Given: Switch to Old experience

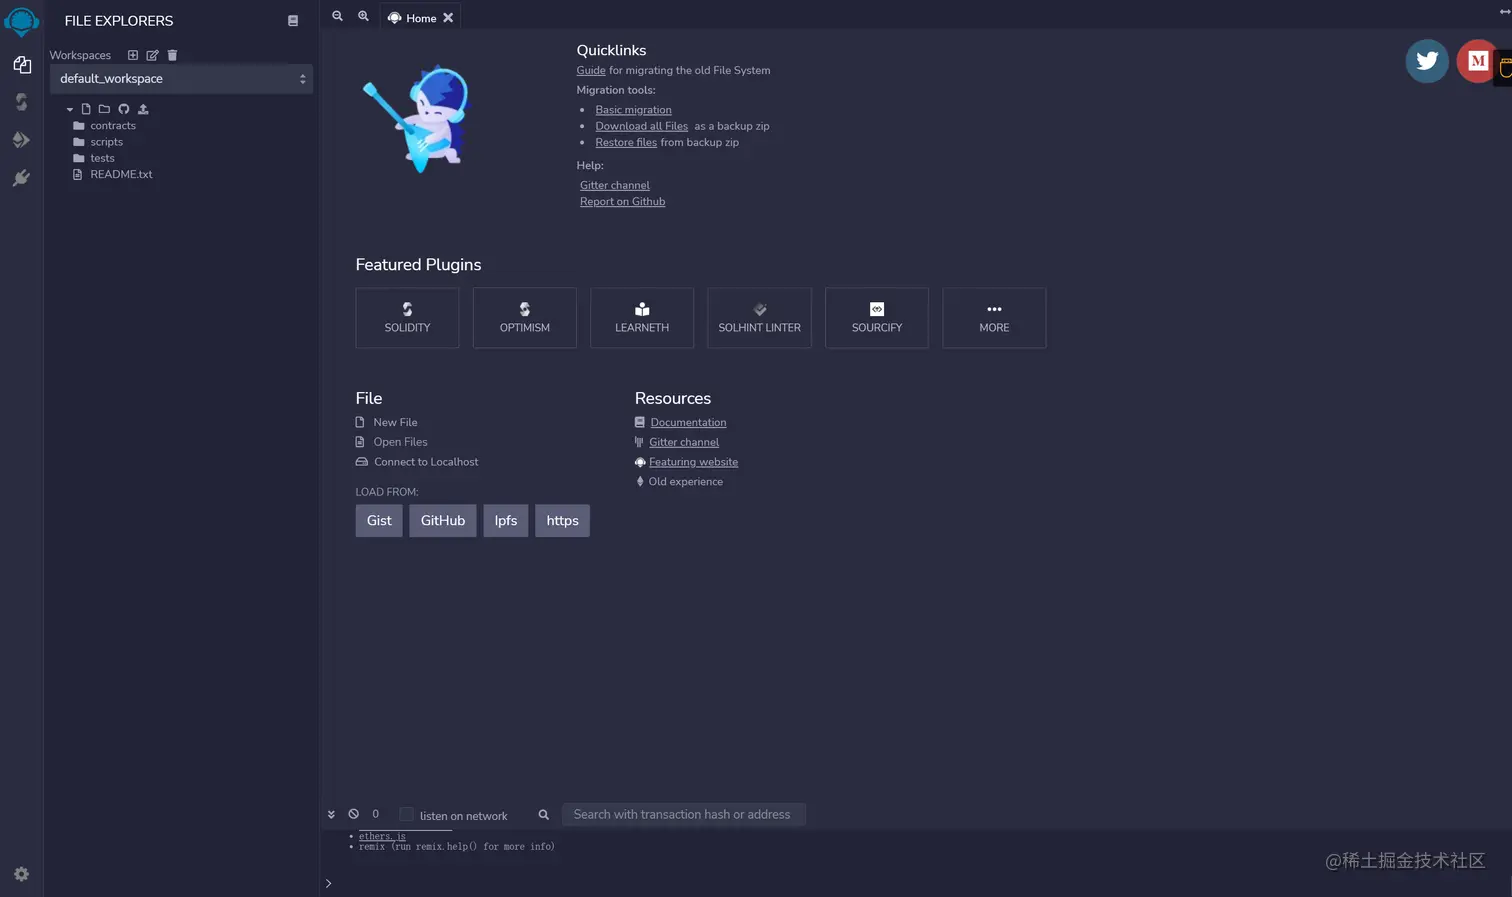Looking at the screenshot, I should pos(685,482).
